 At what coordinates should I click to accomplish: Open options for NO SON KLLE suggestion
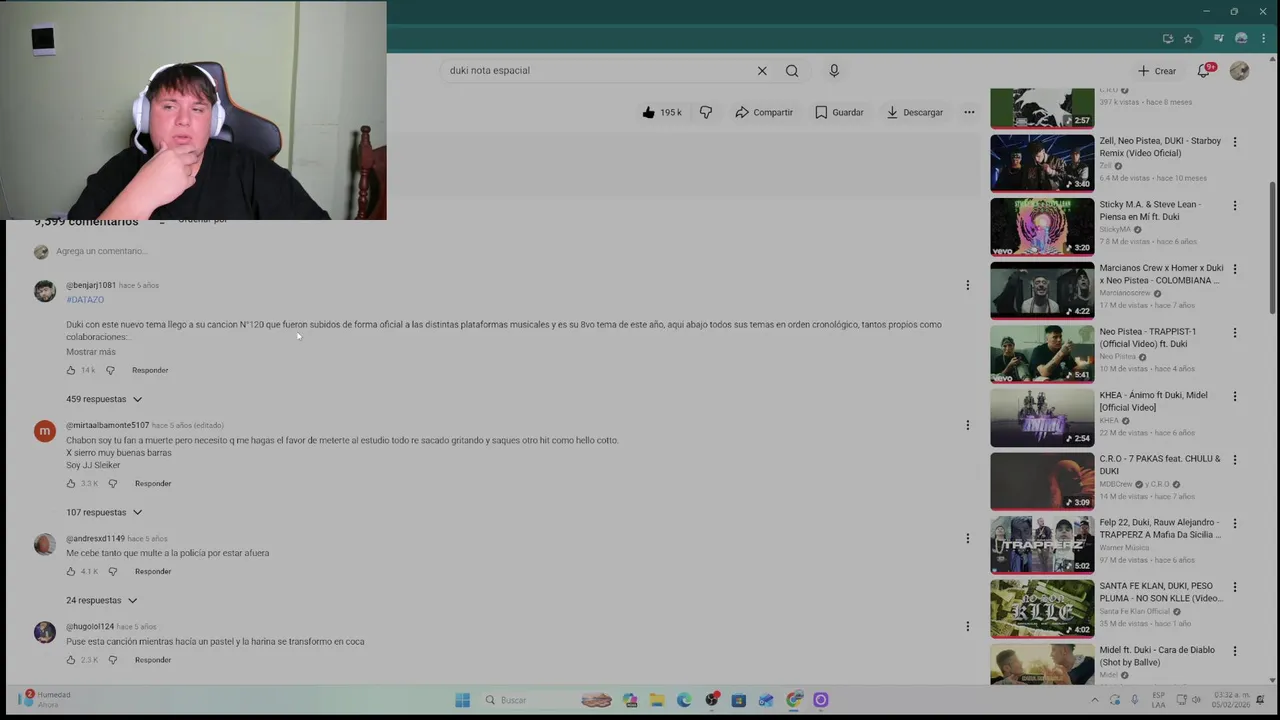click(1235, 587)
